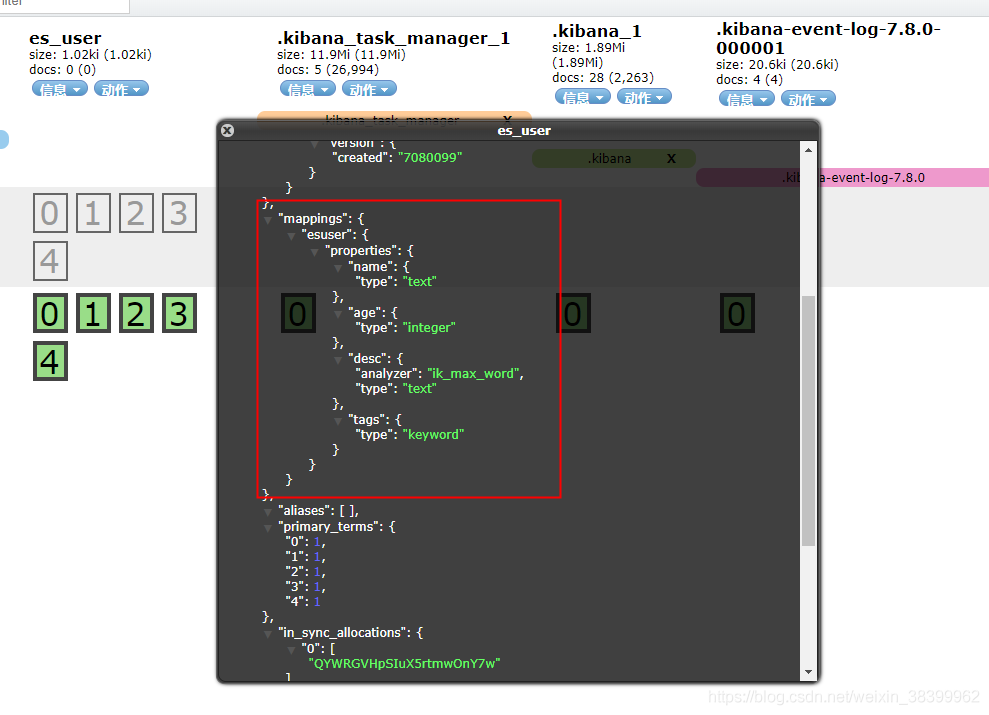Select unassigned gray shard 2 of es_user

pyautogui.click(x=136, y=213)
